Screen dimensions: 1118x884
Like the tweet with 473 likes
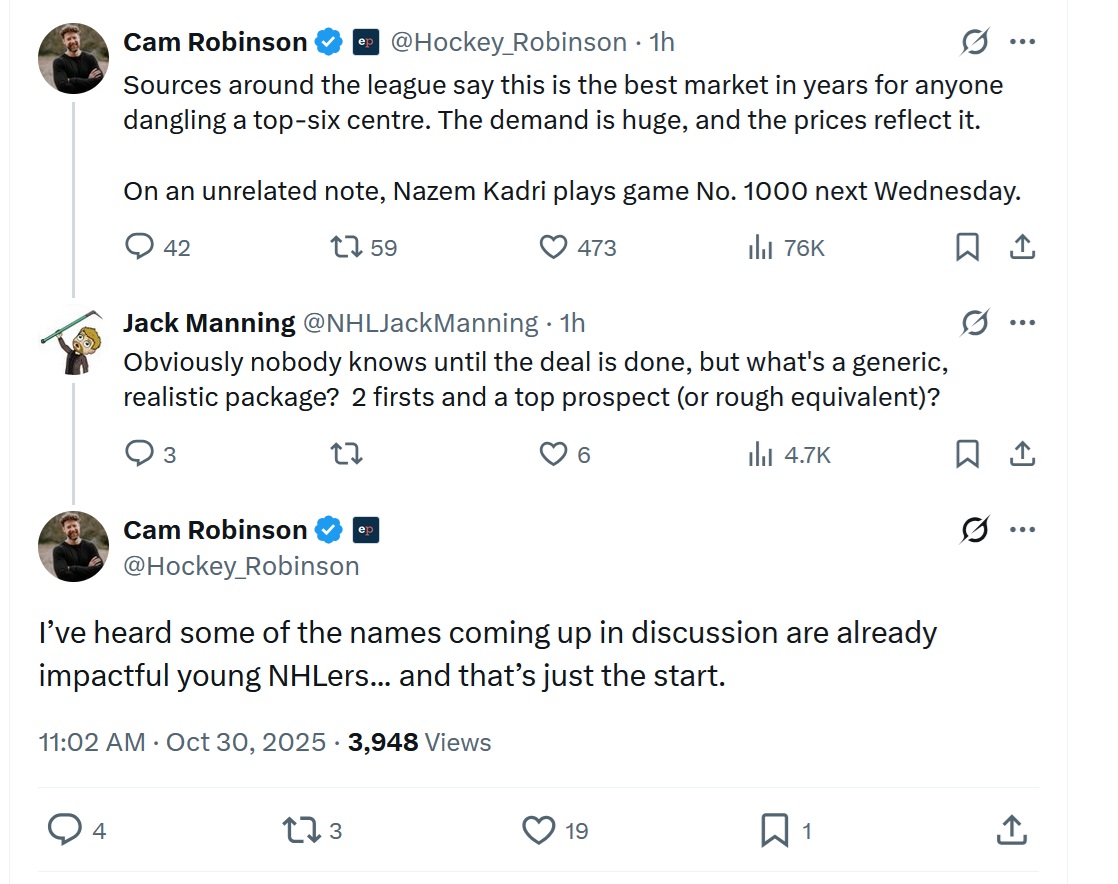click(553, 247)
